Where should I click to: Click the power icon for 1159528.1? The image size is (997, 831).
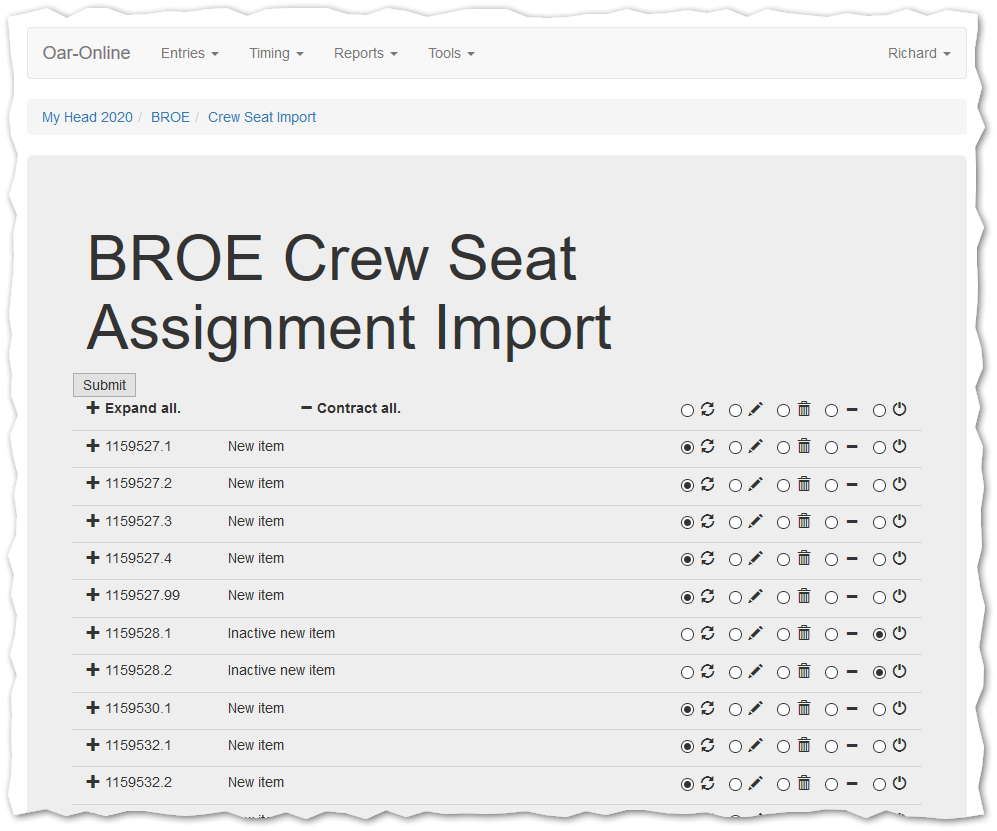(899, 633)
